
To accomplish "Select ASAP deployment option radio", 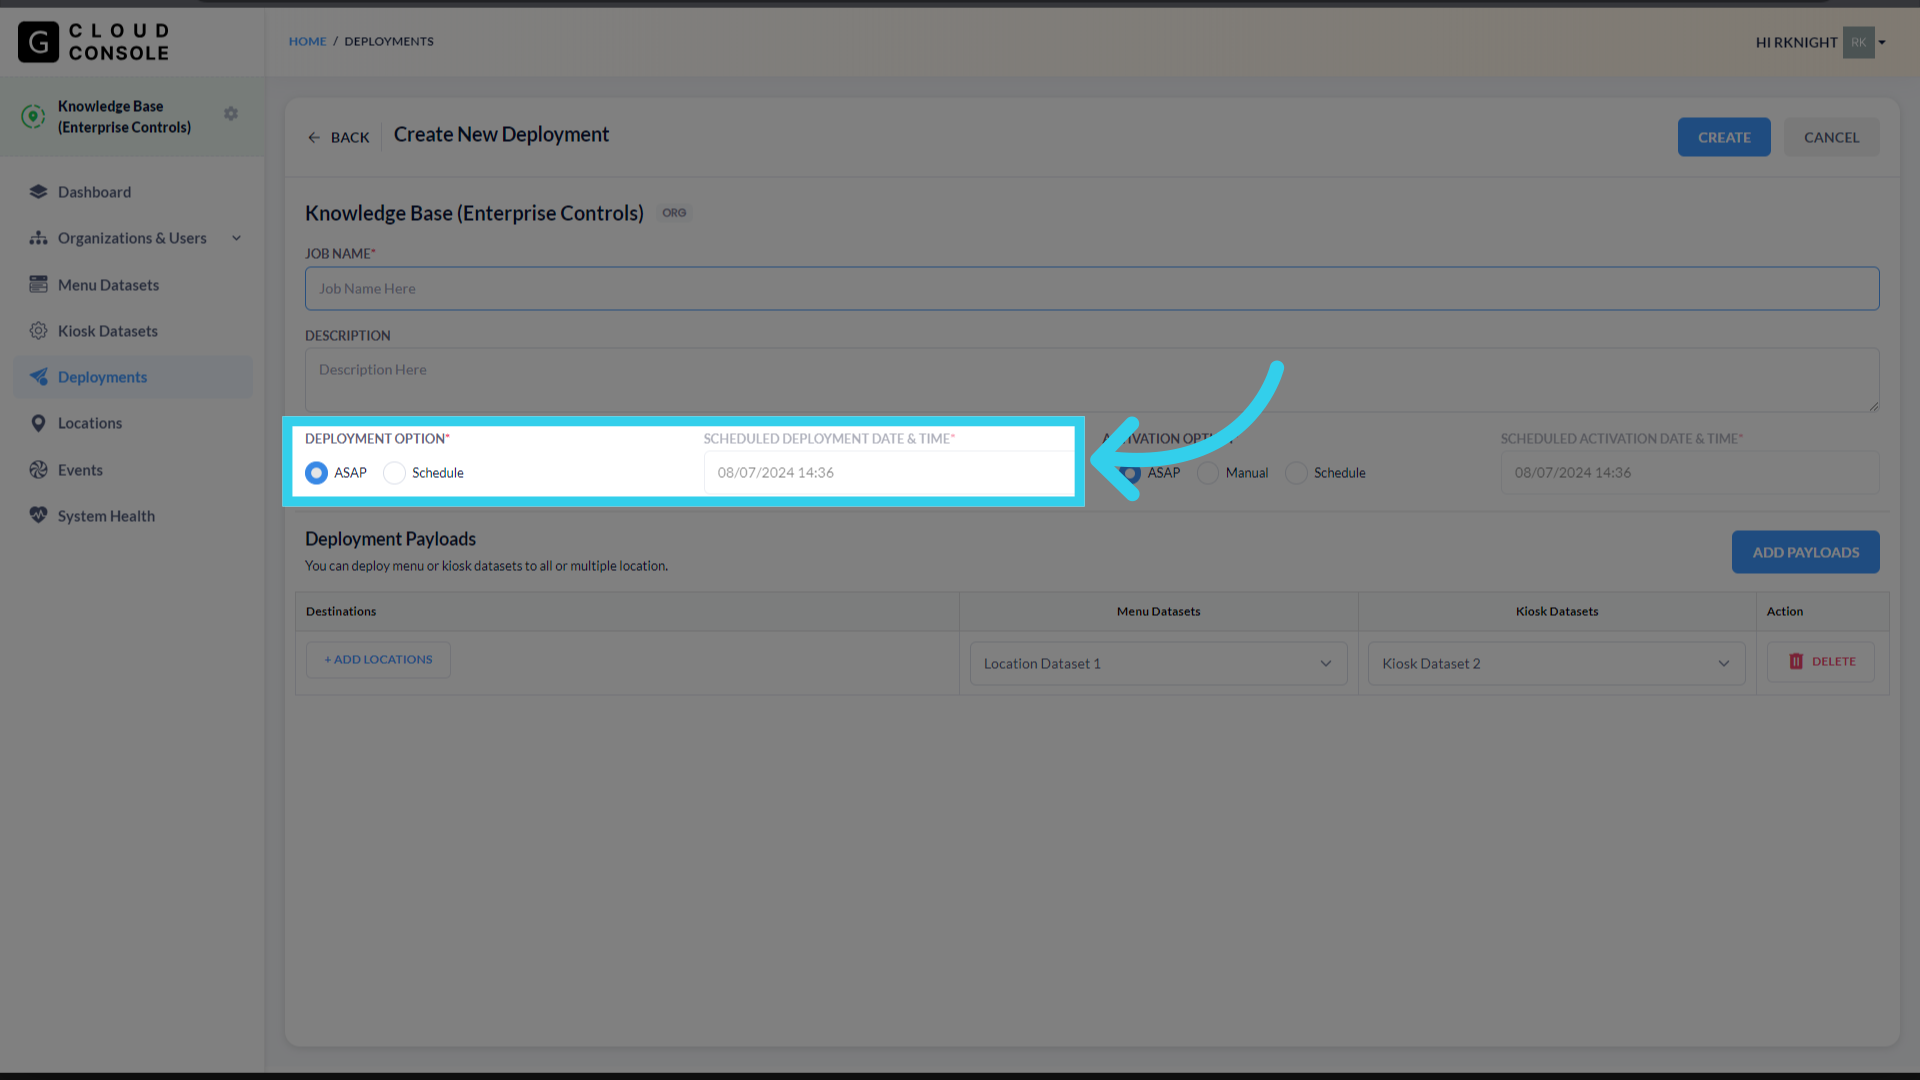I will (316, 472).
